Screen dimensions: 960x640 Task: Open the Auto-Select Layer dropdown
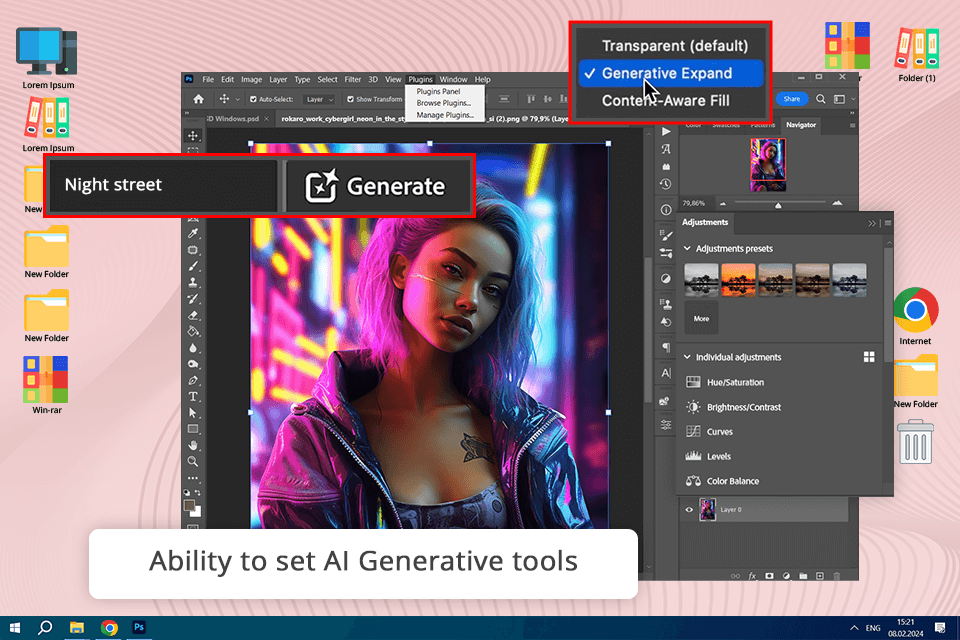tap(319, 99)
